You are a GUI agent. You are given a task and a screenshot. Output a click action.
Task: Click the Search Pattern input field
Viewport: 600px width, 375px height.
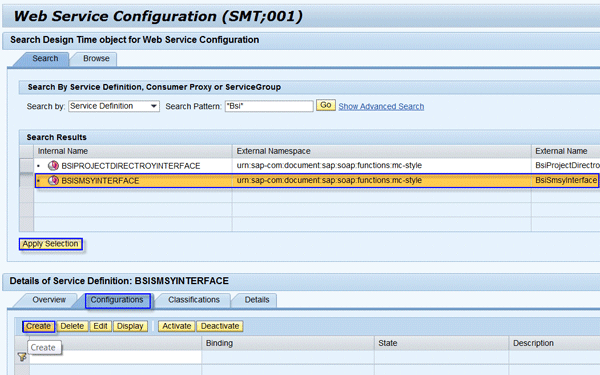[269, 106]
